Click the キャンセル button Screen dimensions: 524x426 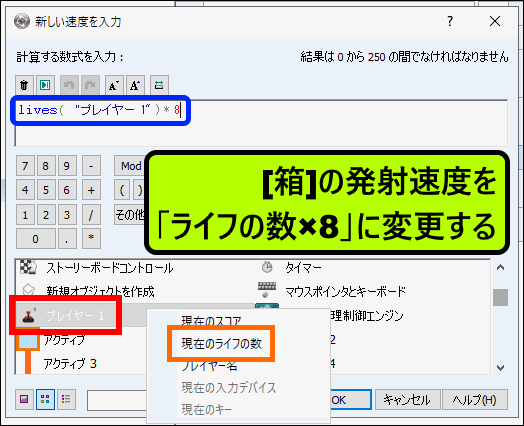click(x=407, y=400)
